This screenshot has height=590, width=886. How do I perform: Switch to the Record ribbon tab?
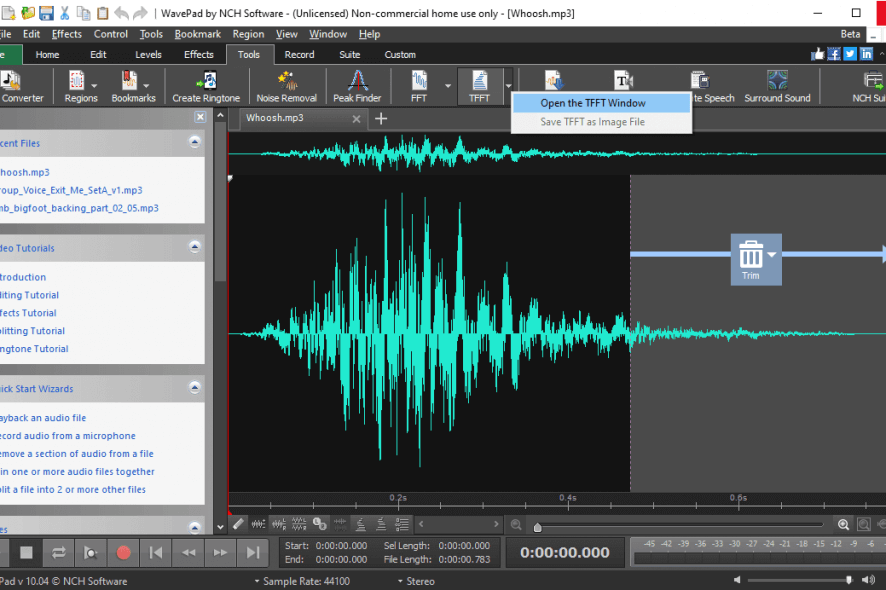coord(299,54)
